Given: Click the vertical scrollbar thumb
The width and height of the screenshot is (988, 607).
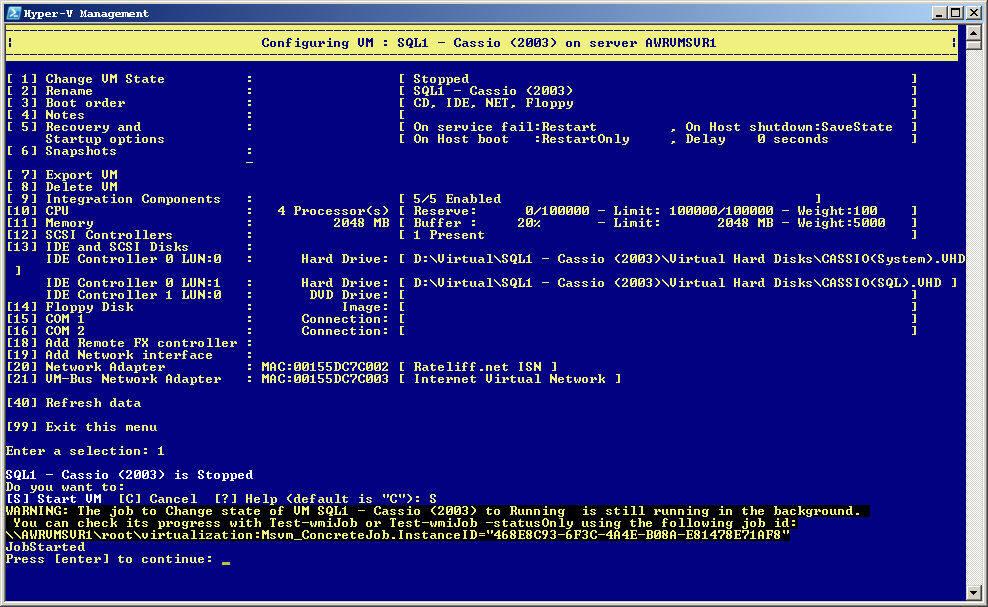Looking at the screenshot, I should tap(974, 44).
